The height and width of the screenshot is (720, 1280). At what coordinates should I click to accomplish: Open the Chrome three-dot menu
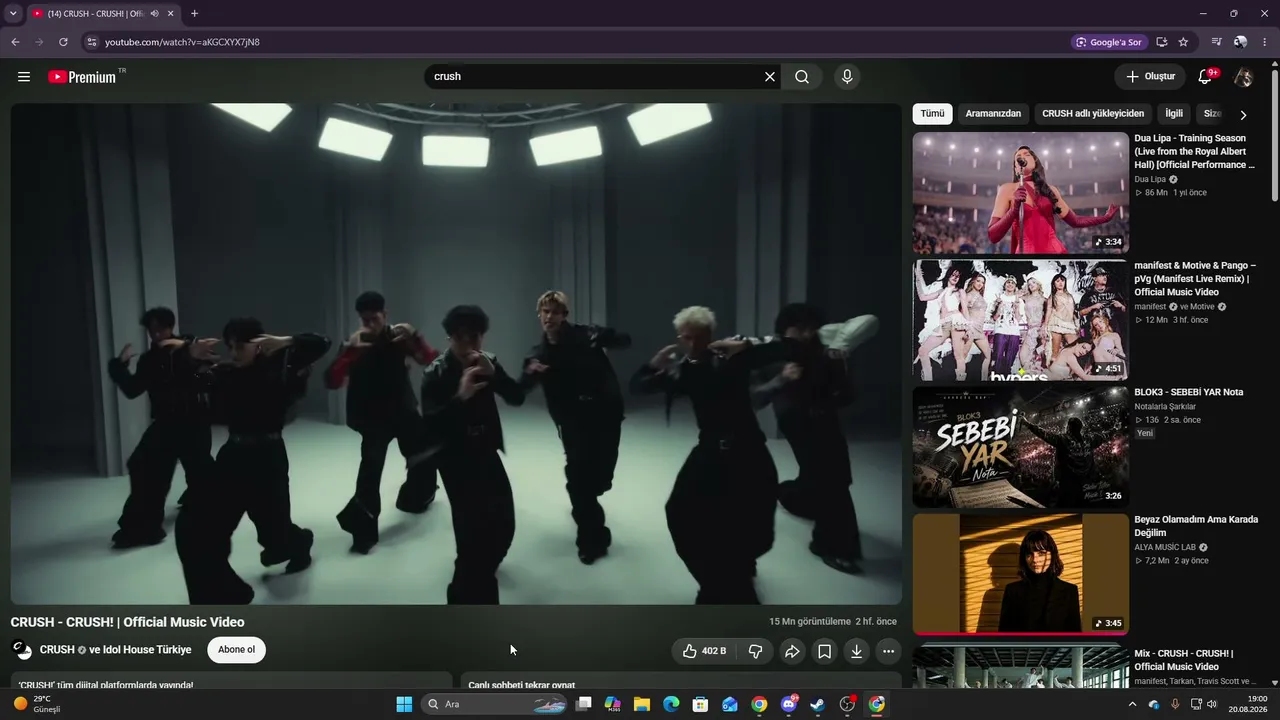click(1264, 42)
